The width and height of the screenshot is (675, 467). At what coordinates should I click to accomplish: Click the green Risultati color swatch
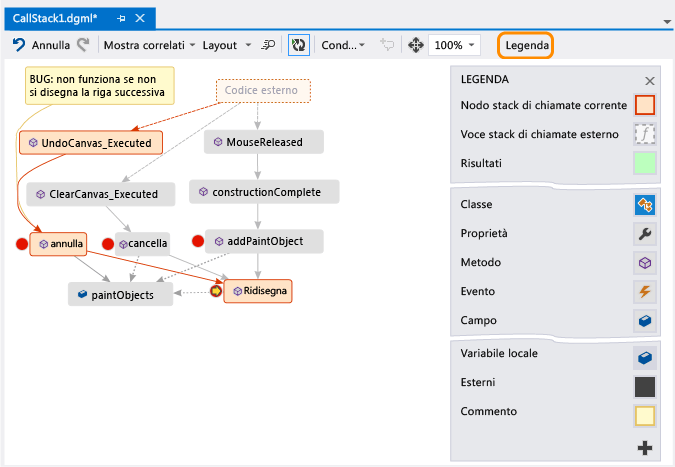(x=645, y=163)
